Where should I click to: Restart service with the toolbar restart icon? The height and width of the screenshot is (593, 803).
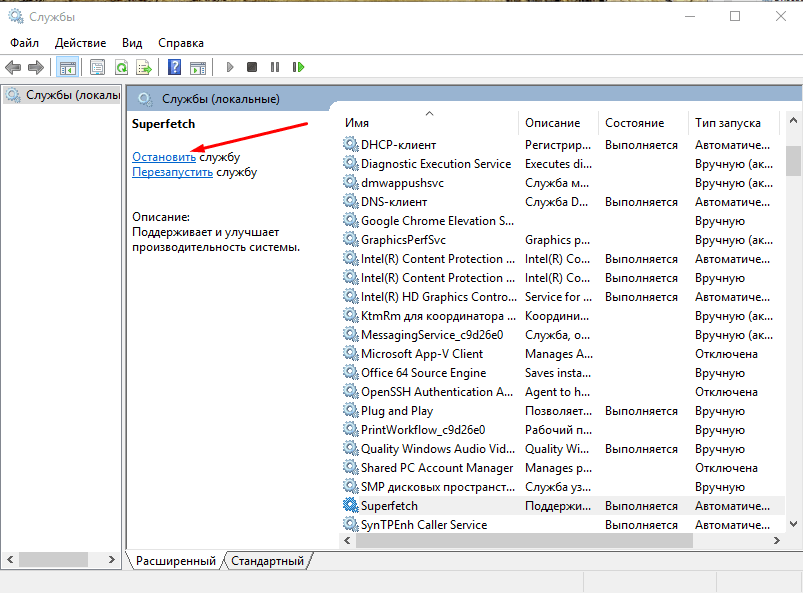(x=298, y=67)
